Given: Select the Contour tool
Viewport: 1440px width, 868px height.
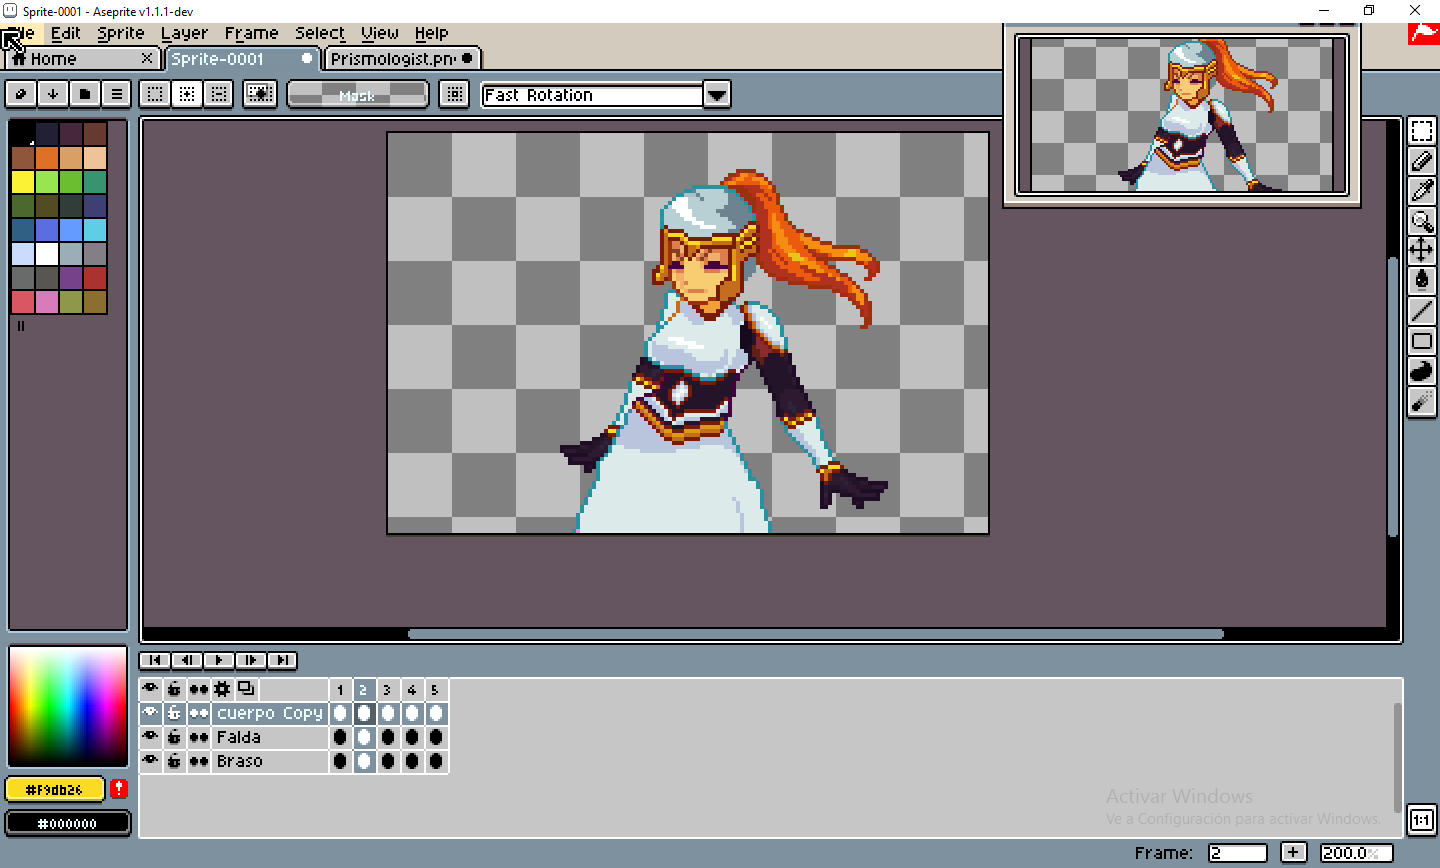Looking at the screenshot, I should [x=1421, y=371].
